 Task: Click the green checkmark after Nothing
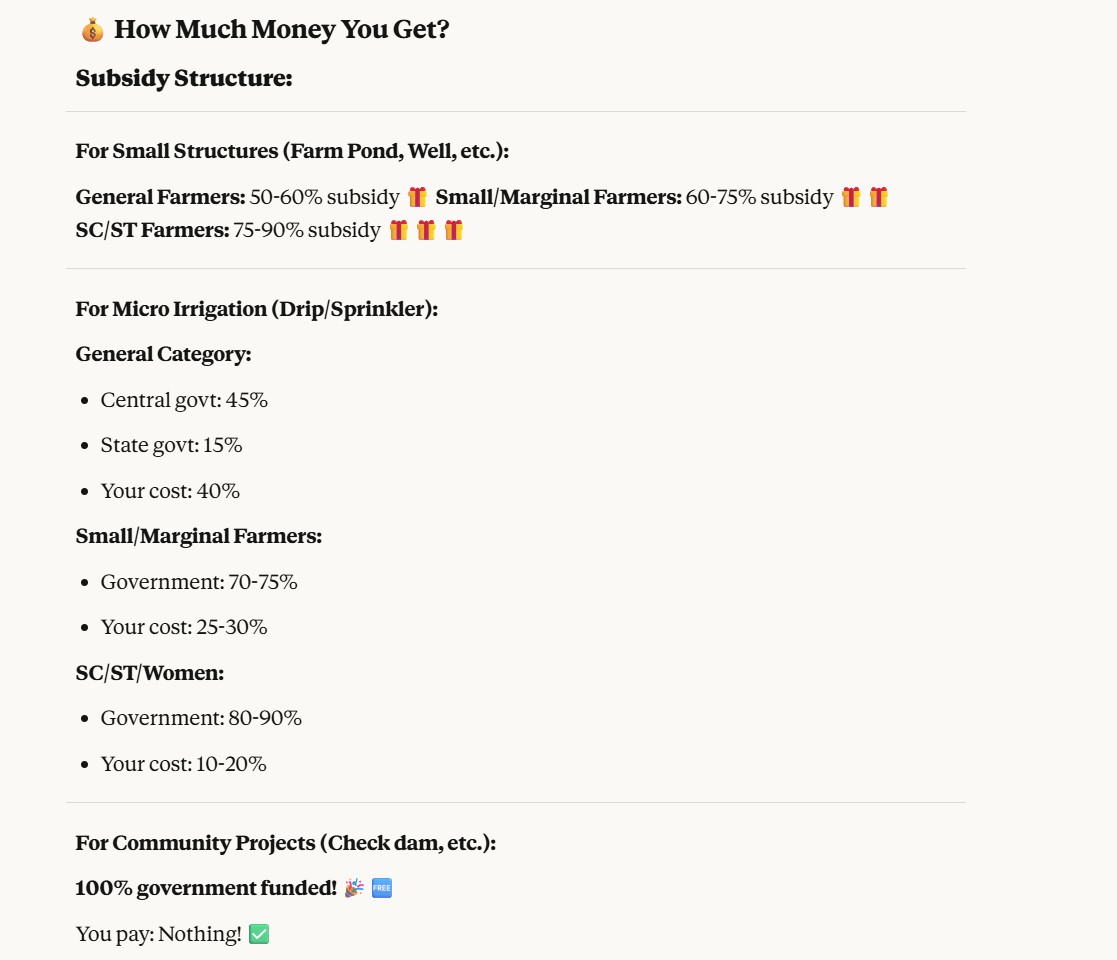(x=259, y=934)
